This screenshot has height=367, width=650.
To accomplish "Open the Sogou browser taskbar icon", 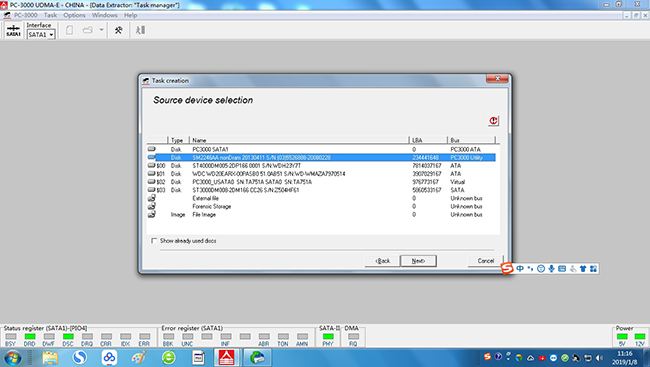I will pos(80,357).
